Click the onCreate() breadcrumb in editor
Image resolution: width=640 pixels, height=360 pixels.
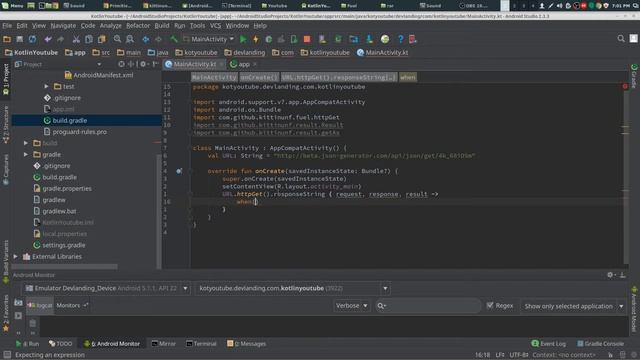259,77
